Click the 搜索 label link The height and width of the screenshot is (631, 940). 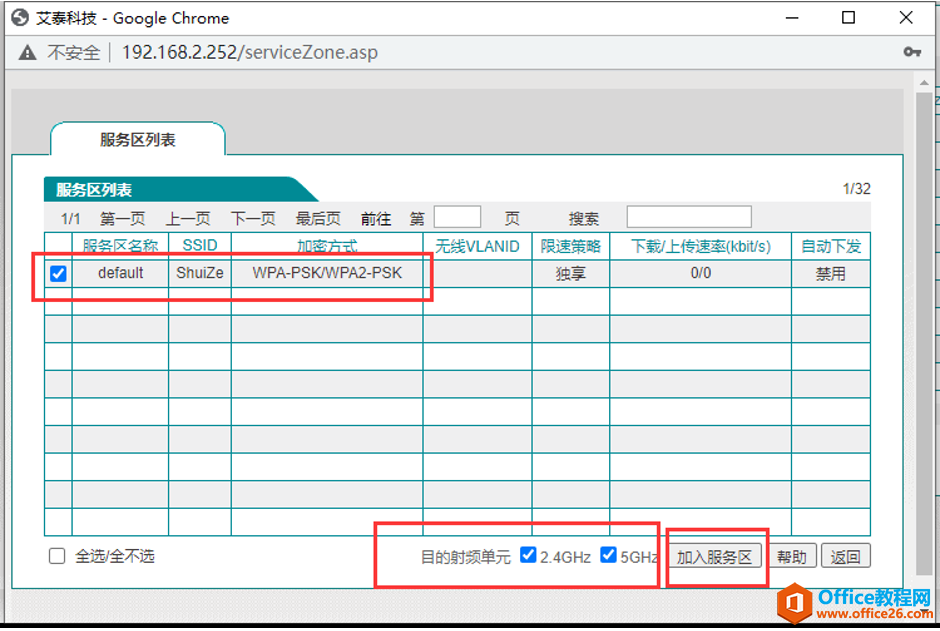(584, 219)
